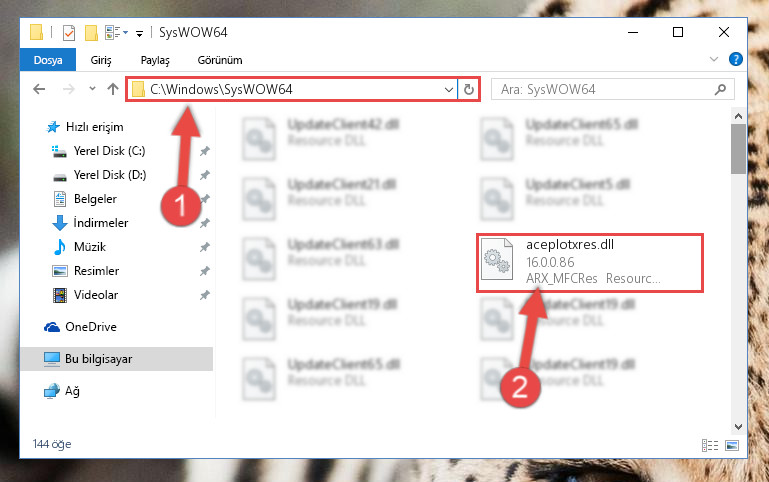Go up one folder level
Image resolution: width=769 pixels, height=482 pixels.
(113, 89)
